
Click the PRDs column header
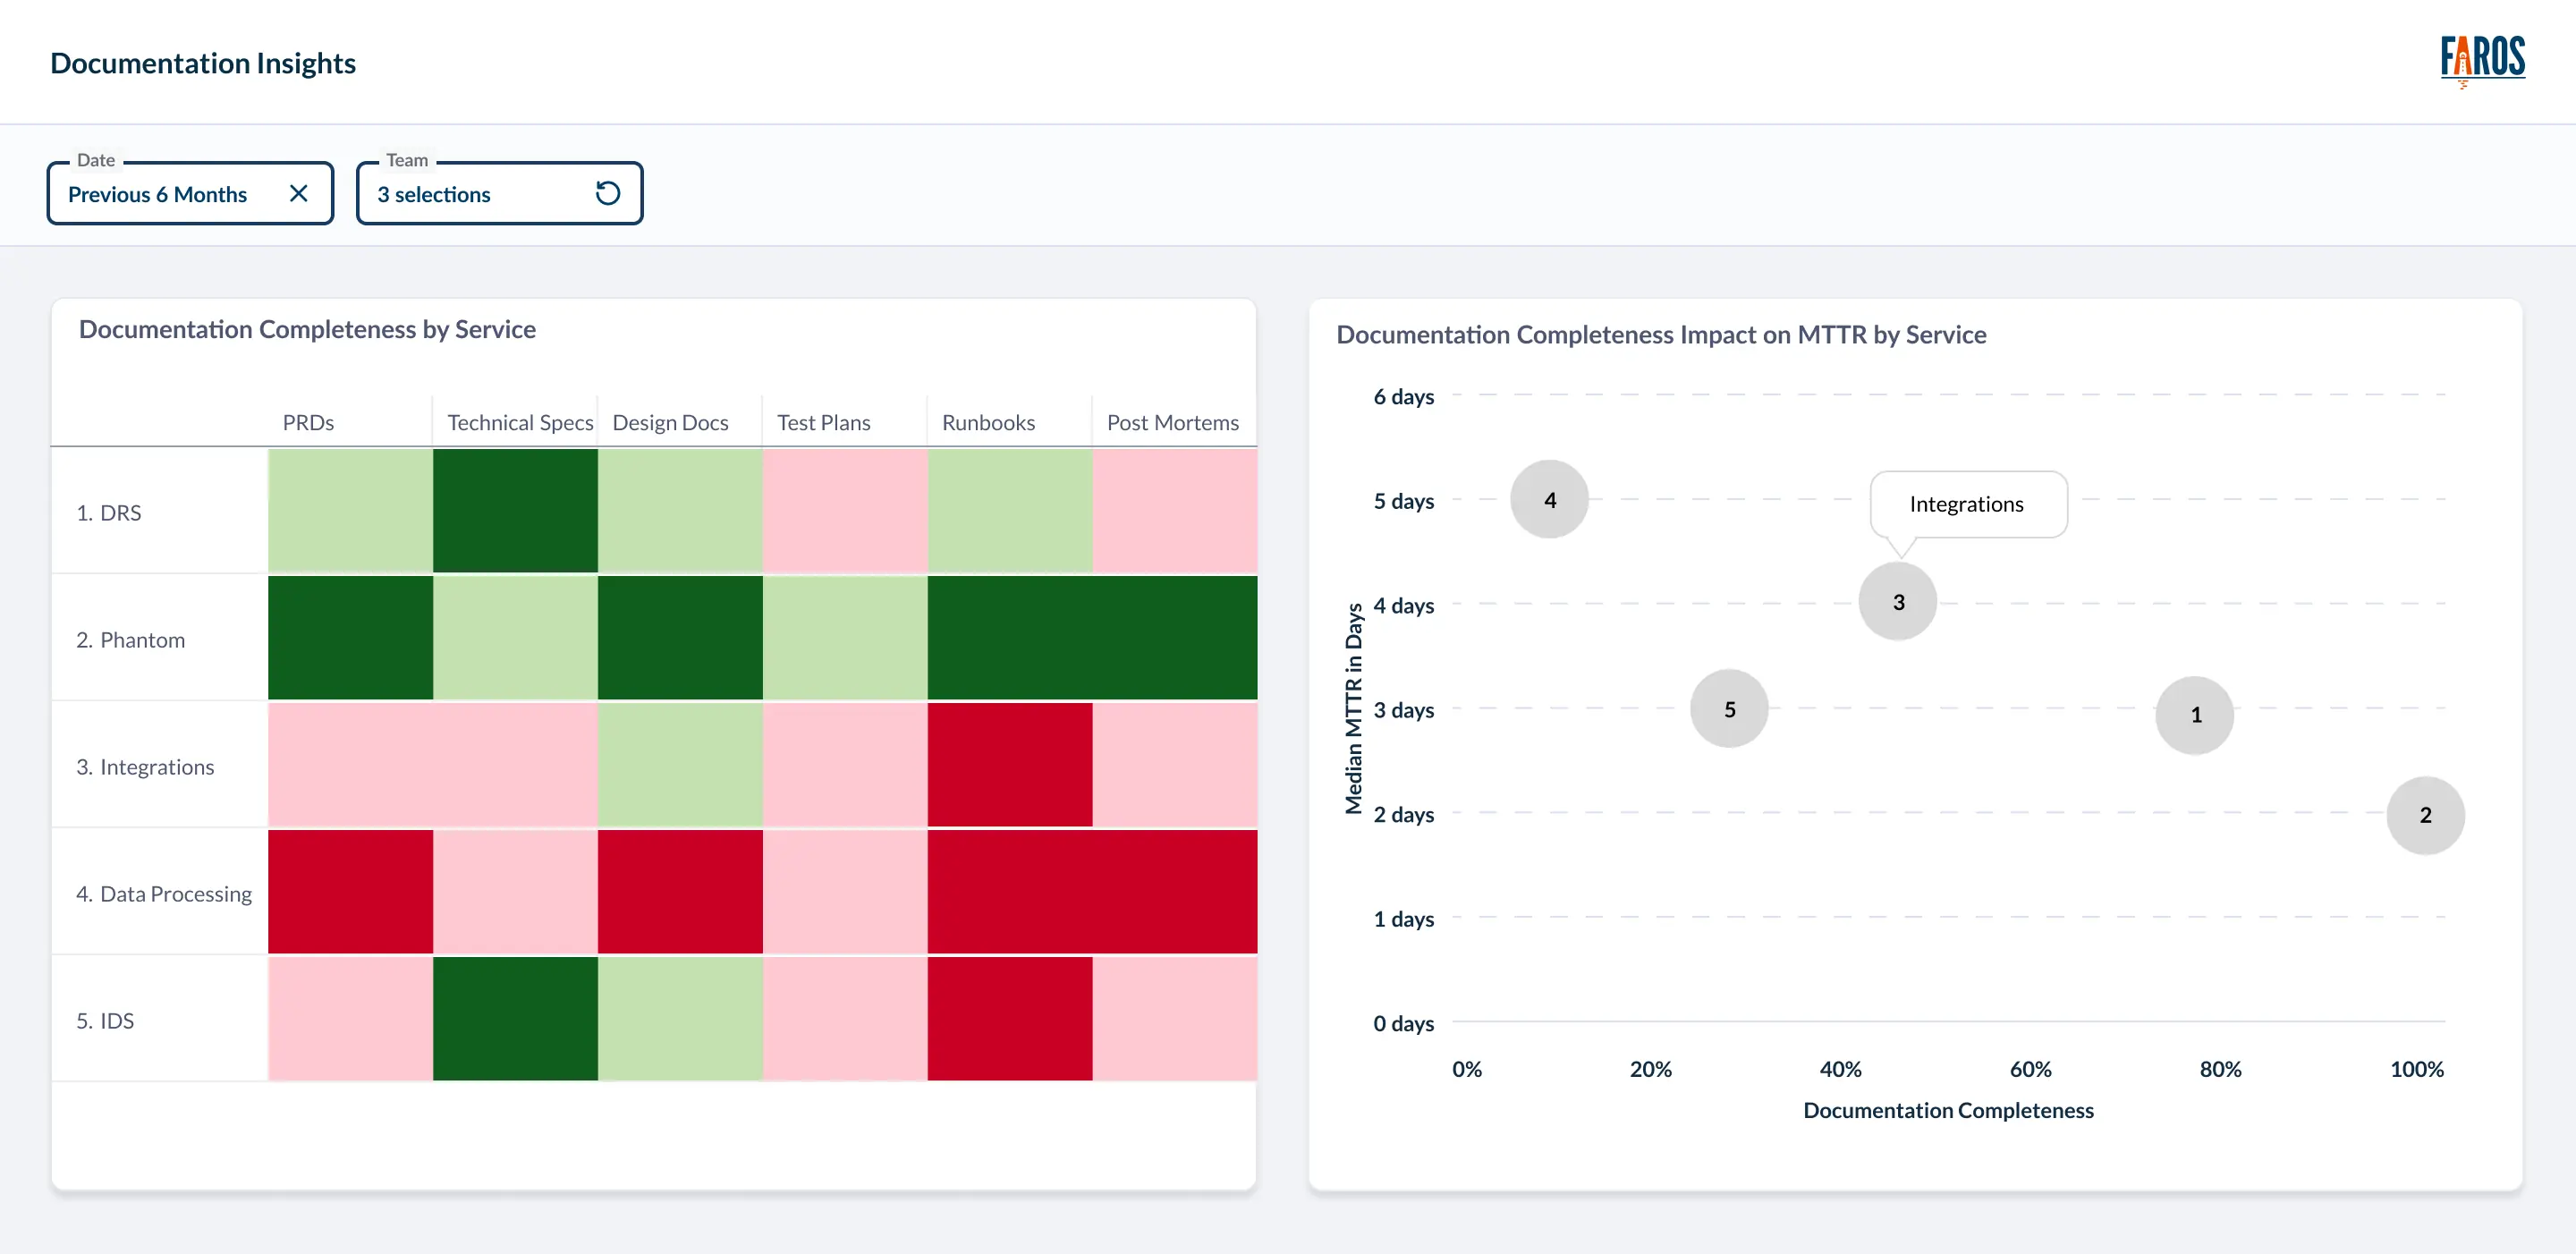[x=308, y=422]
